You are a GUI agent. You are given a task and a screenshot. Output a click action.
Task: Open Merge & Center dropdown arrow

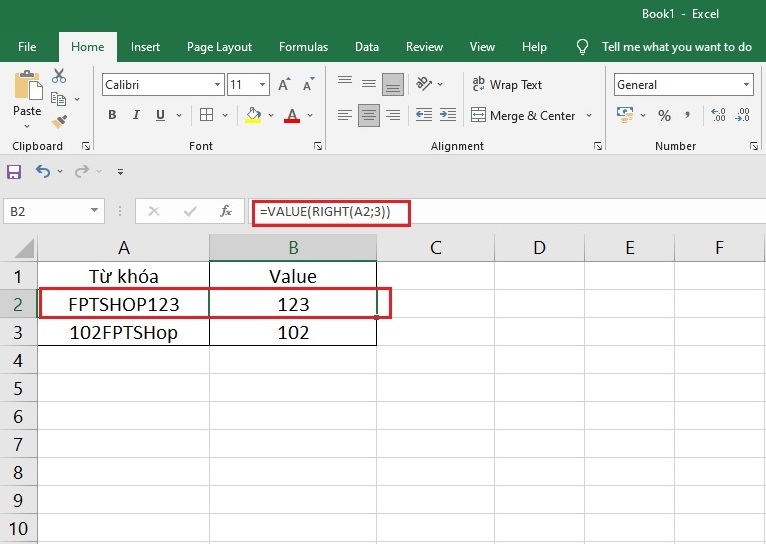[x=589, y=116]
